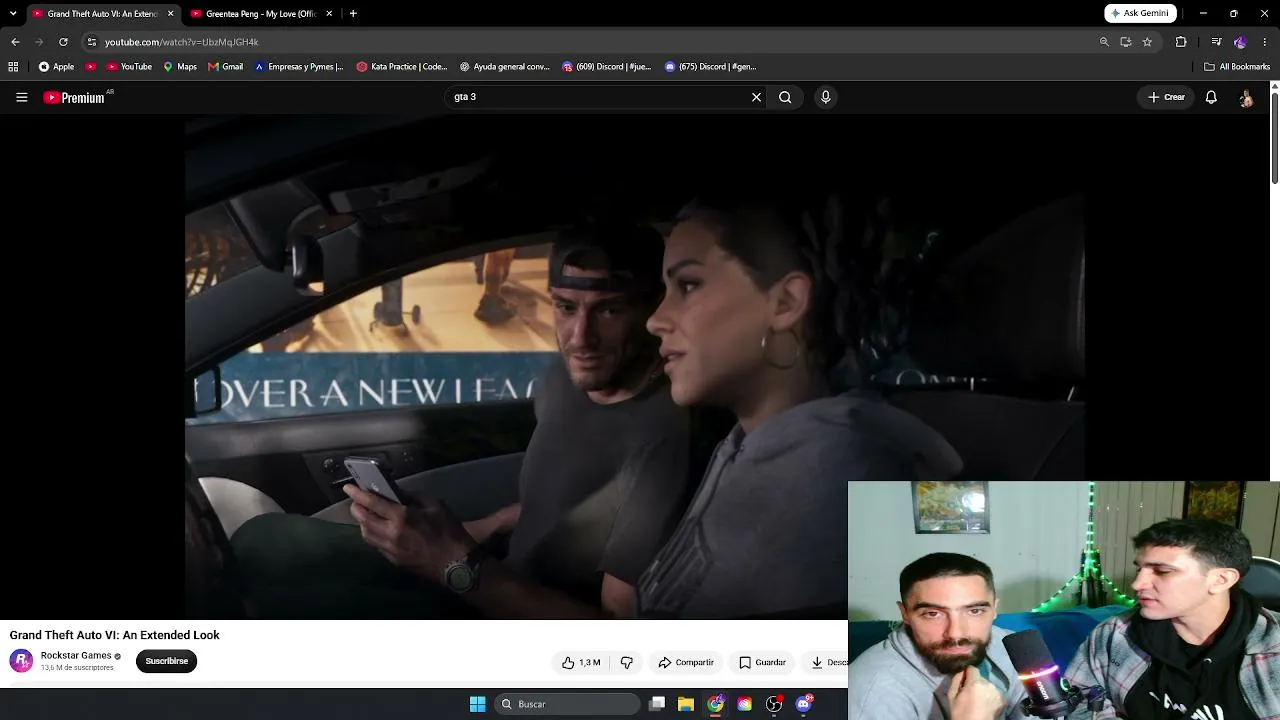View site information icon in address bar
Viewport: 1280px width, 720px height.
[x=92, y=42]
